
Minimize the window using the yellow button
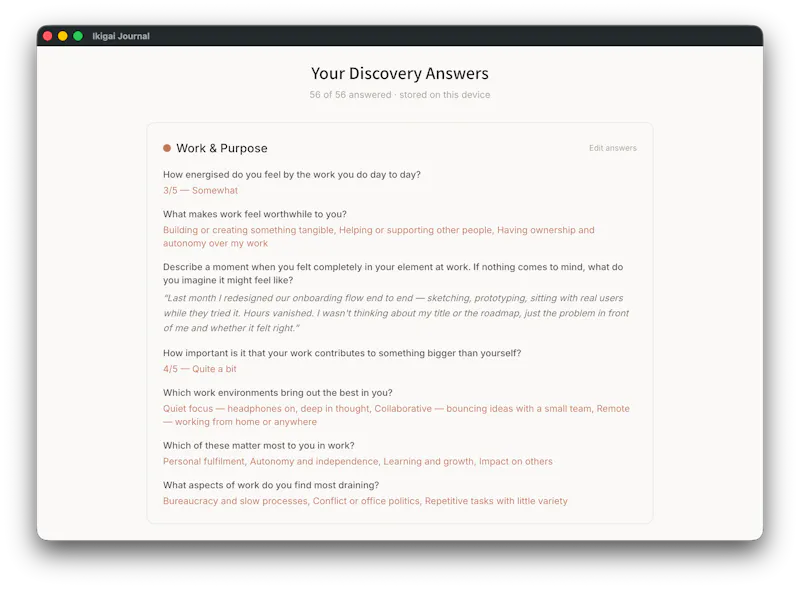pyautogui.click(x=63, y=36)
